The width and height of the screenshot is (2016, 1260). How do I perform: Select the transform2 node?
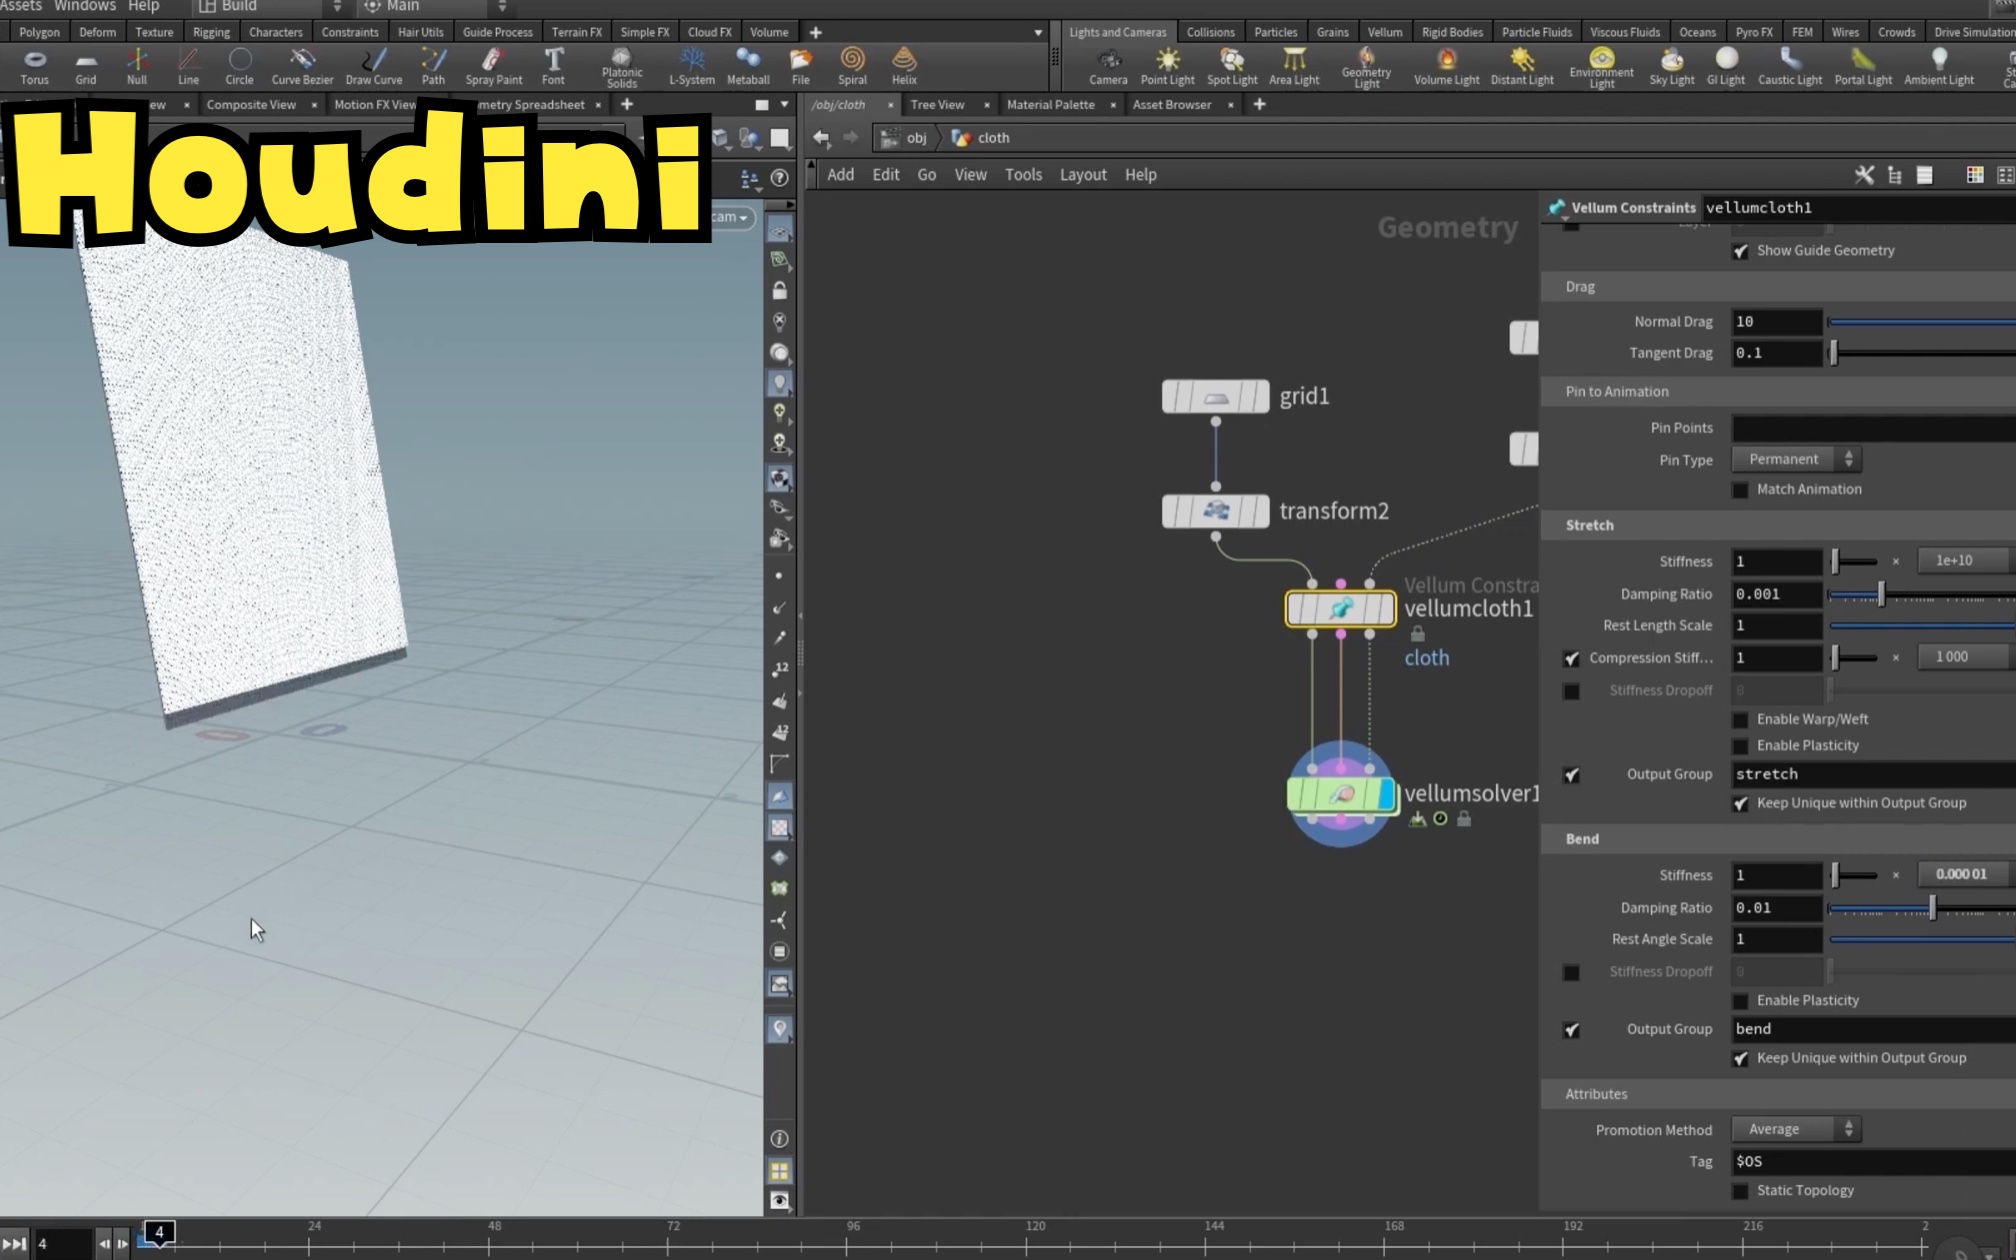[1215, 512]
